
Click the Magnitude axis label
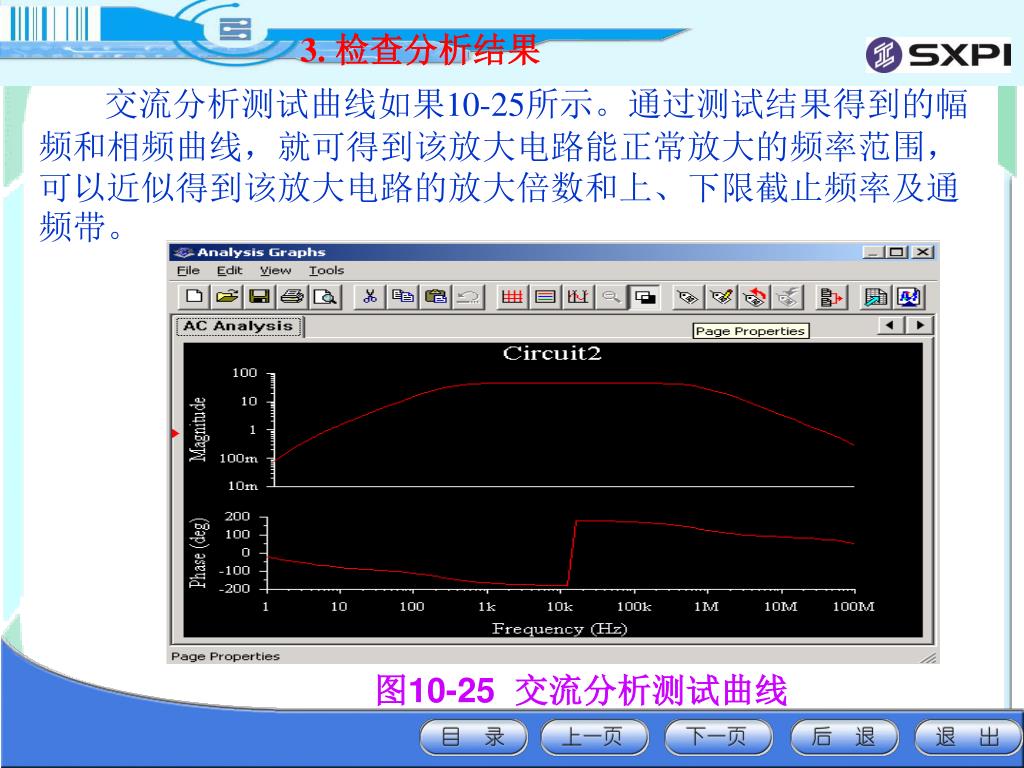(198, 429)
